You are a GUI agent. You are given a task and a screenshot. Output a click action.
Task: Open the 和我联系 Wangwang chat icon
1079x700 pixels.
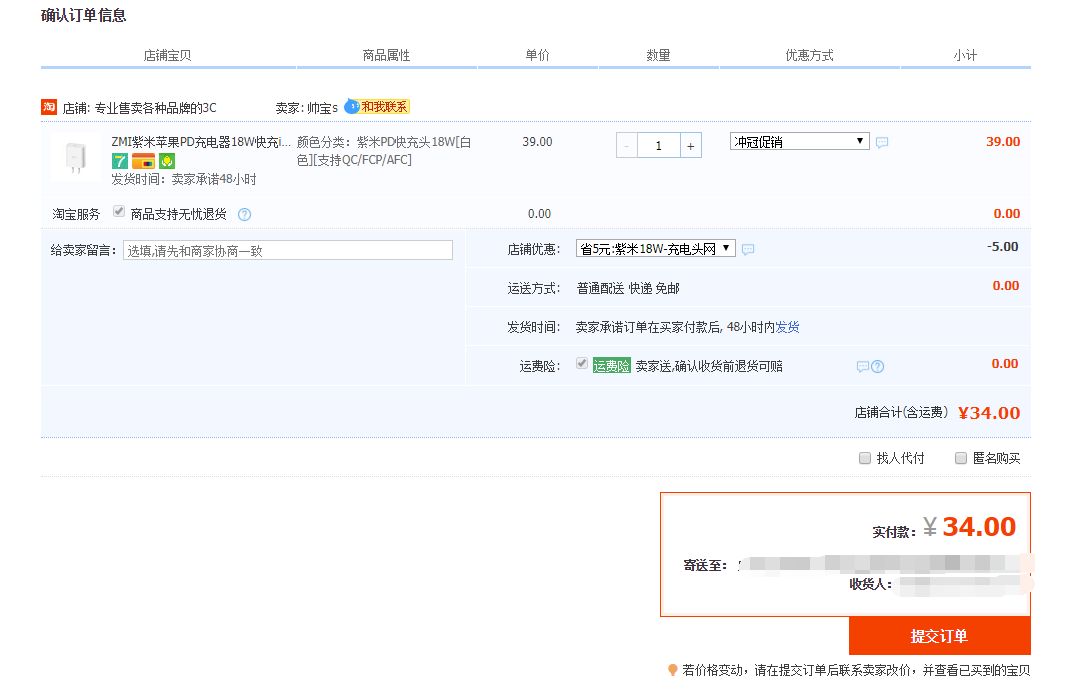[377, 107]
